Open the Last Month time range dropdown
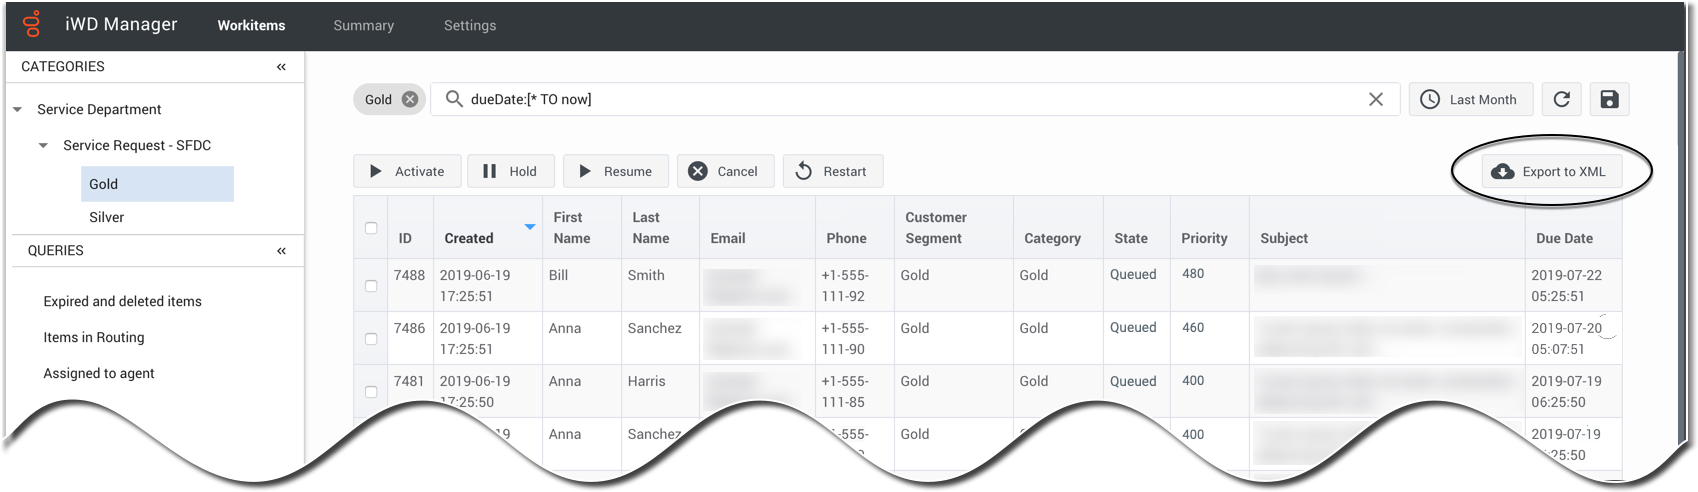Image resolution: width=1698 pixels, height=492 pixels. (x=1469, y=99)
